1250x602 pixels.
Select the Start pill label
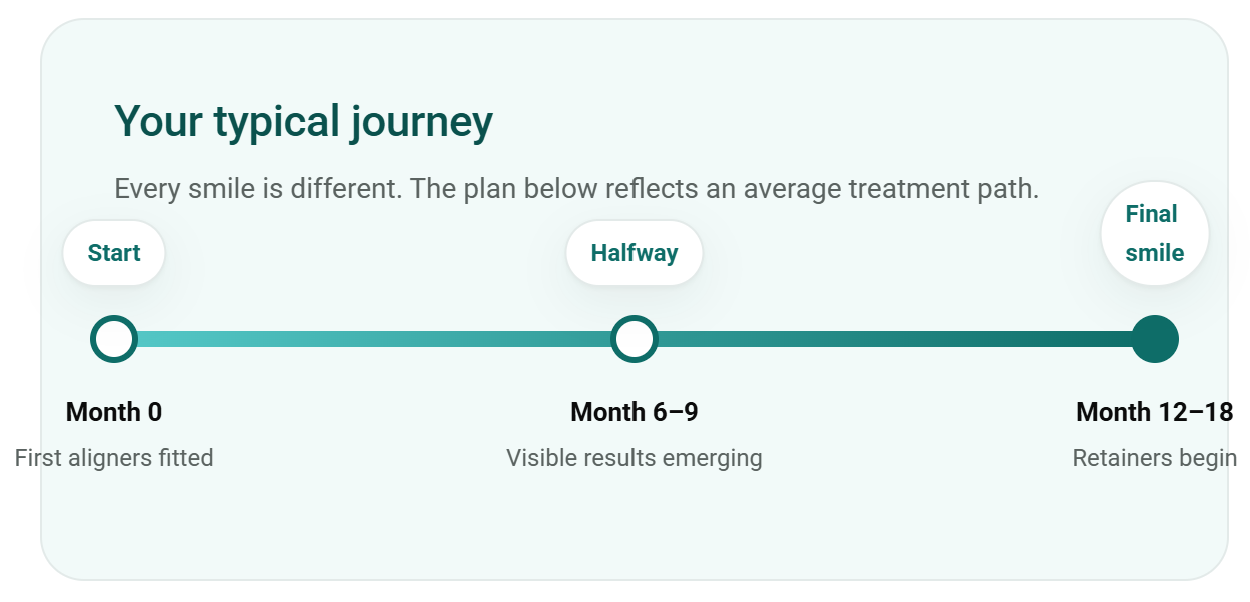click(114, 253)
